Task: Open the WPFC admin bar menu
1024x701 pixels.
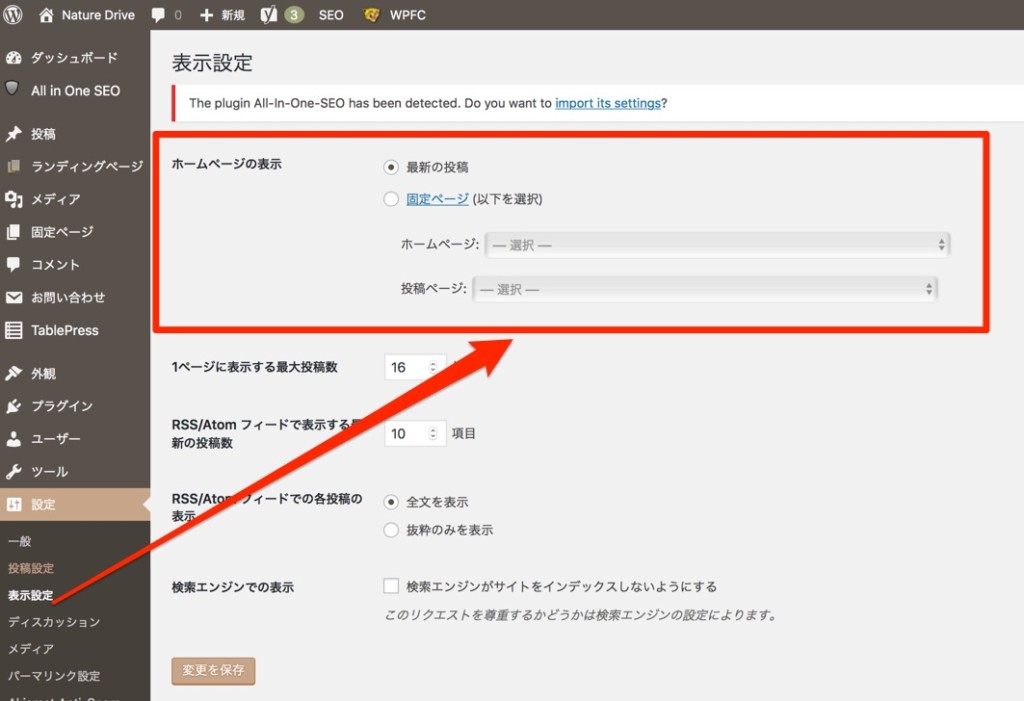Action: (x=408, y=15)
